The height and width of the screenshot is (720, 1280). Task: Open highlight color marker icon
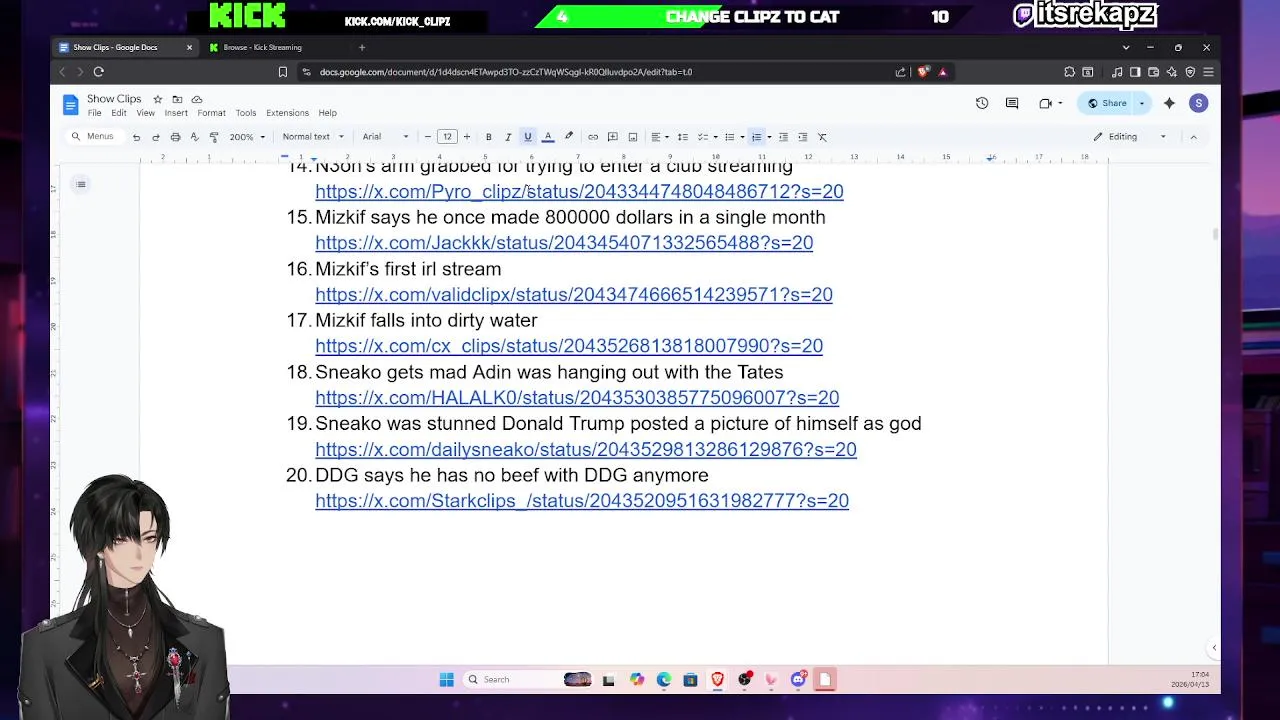[569, 137]
